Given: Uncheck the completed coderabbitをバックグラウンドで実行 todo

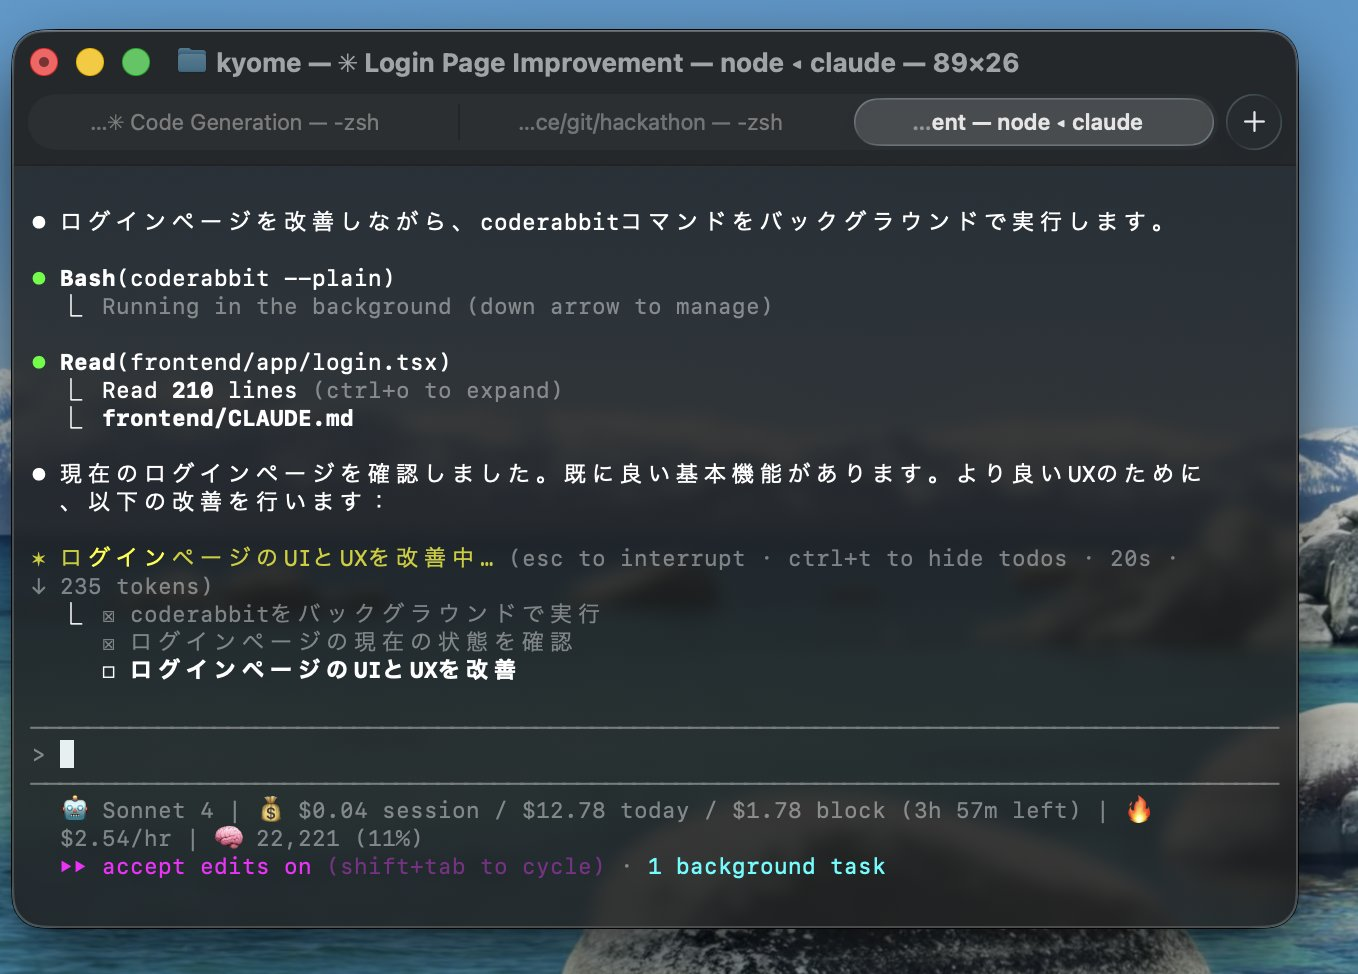Looking at the screenshot, I should 108,614.
